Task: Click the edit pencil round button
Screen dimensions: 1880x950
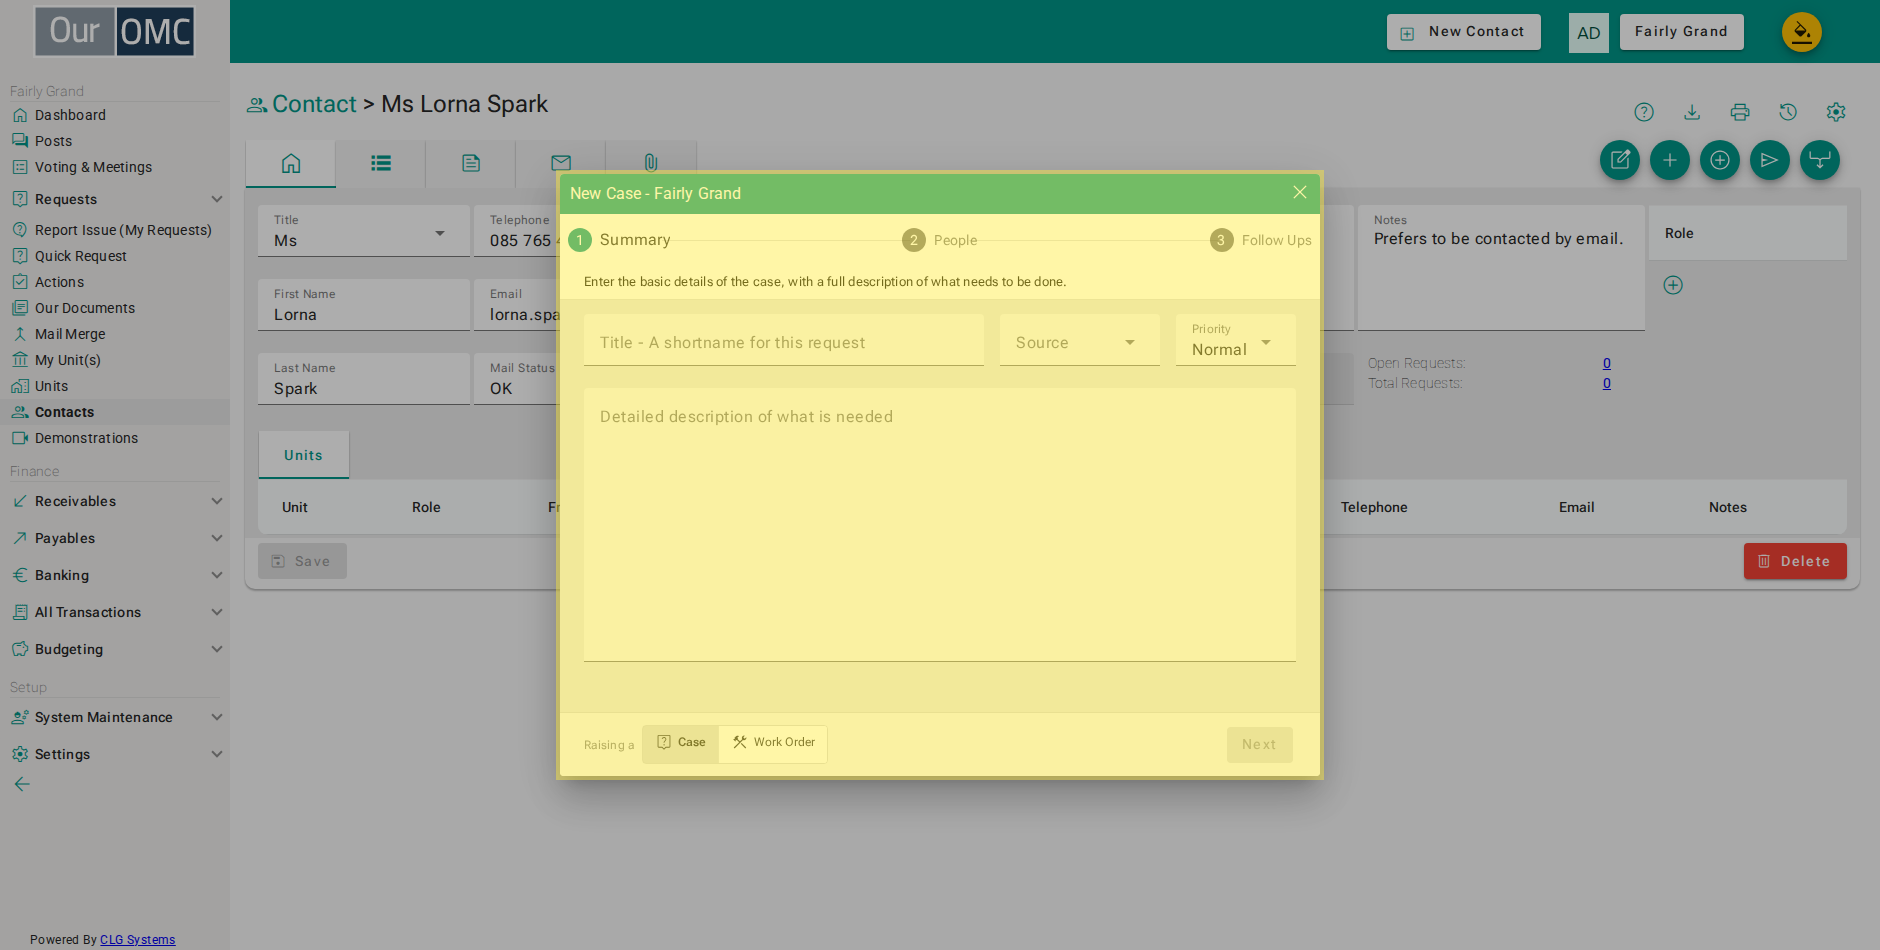Action: point(1620,160)
